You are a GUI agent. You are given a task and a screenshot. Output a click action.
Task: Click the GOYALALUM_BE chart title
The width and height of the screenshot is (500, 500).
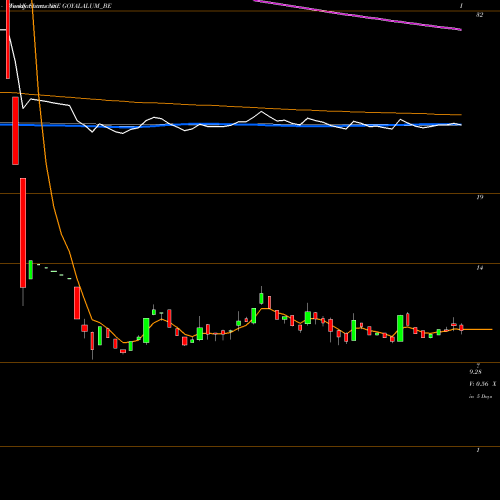tap(87, 6)
